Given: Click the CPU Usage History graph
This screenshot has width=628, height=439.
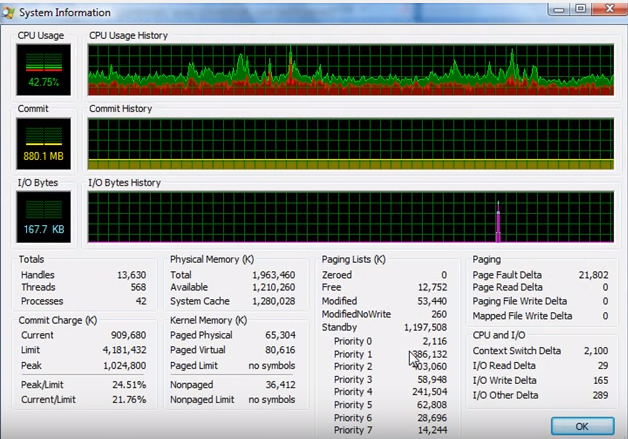Looking at the screenshot, I should click(350, 71).
